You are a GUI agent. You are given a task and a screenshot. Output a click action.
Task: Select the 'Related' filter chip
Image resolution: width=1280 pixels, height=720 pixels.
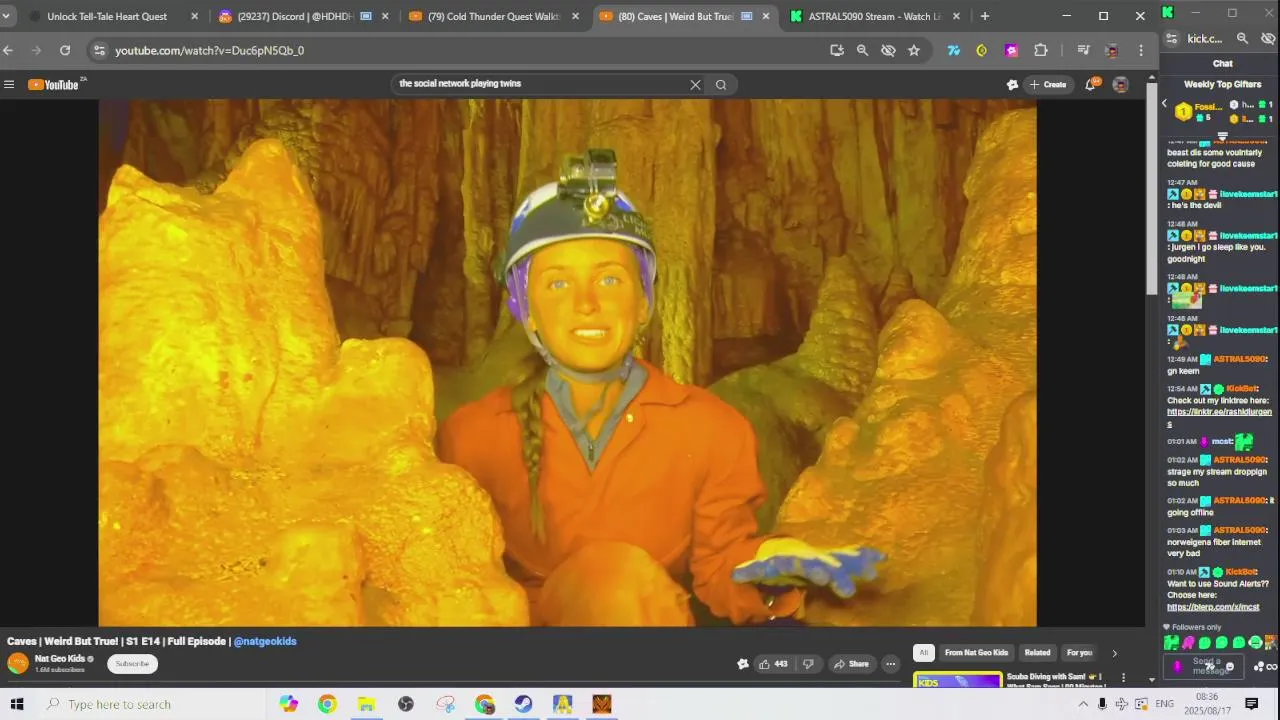[1037, 653]
